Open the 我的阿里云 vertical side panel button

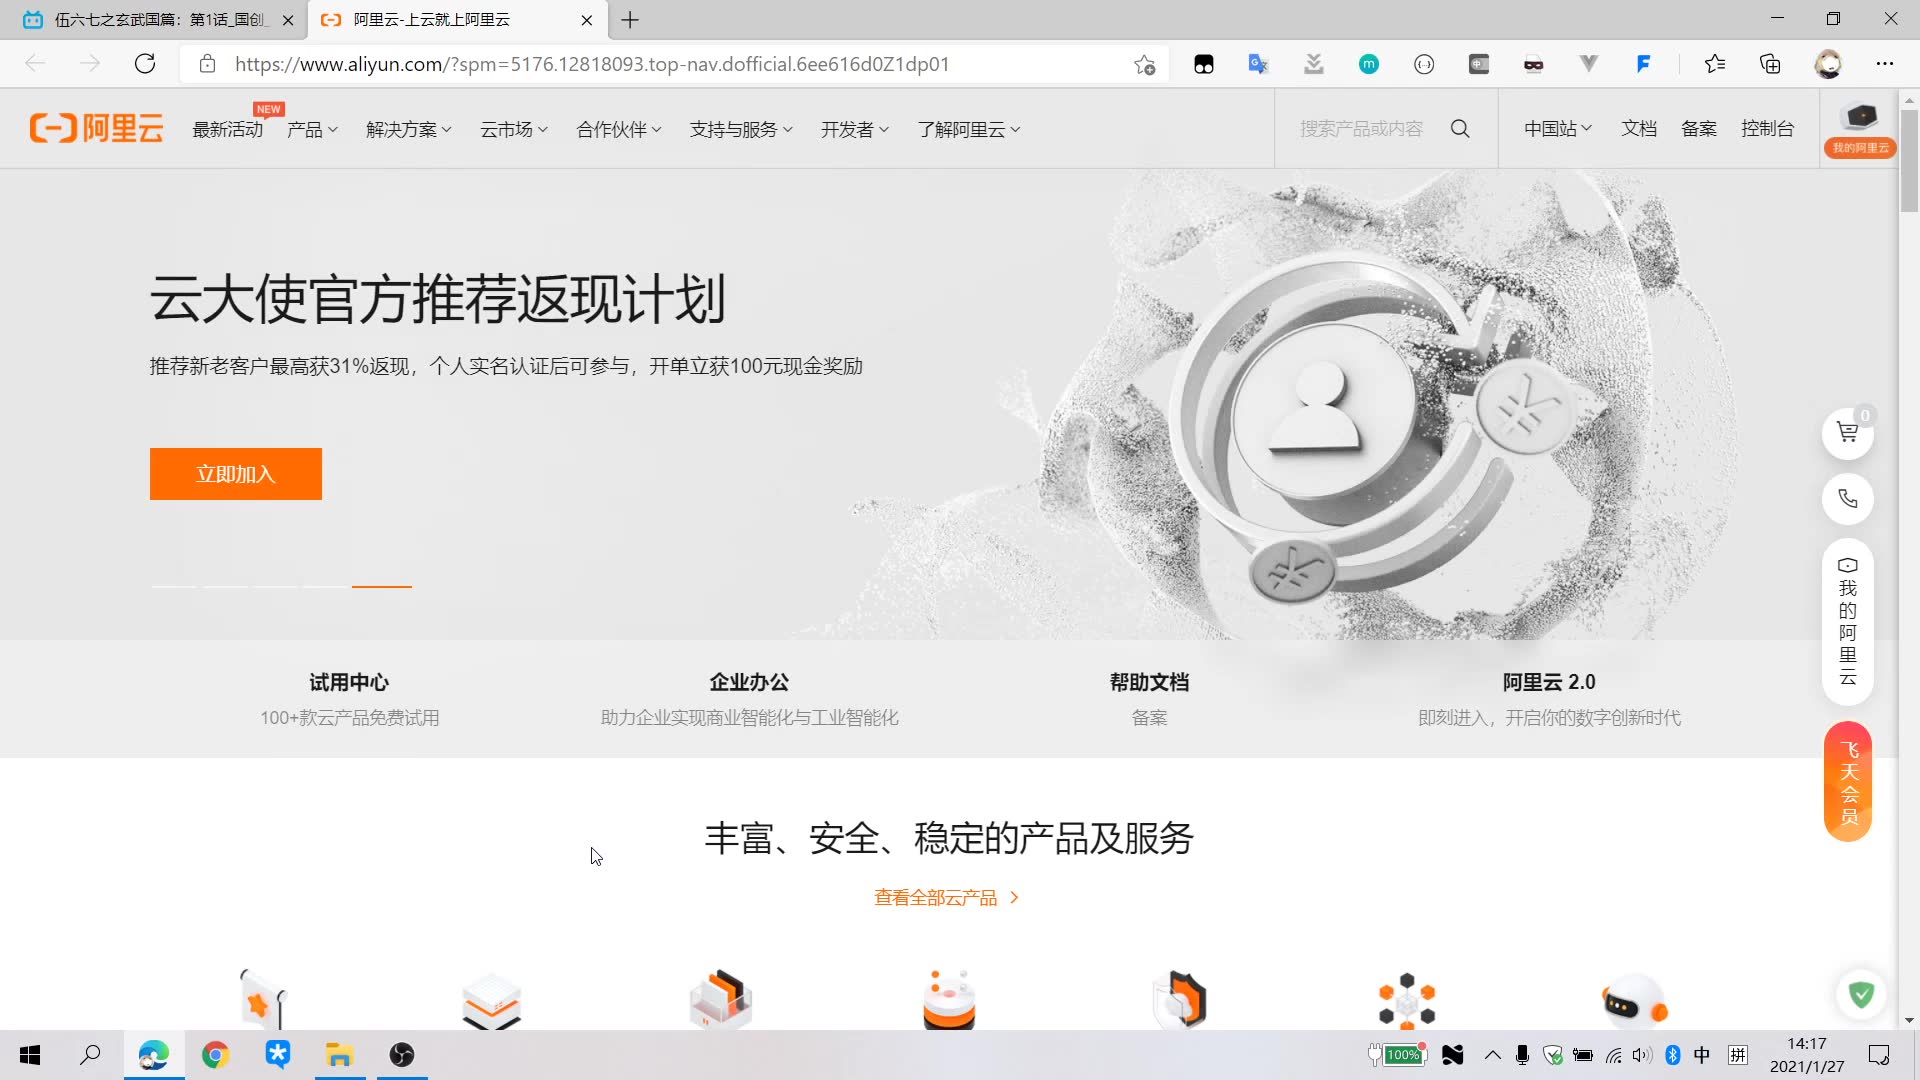(1847, 621)
